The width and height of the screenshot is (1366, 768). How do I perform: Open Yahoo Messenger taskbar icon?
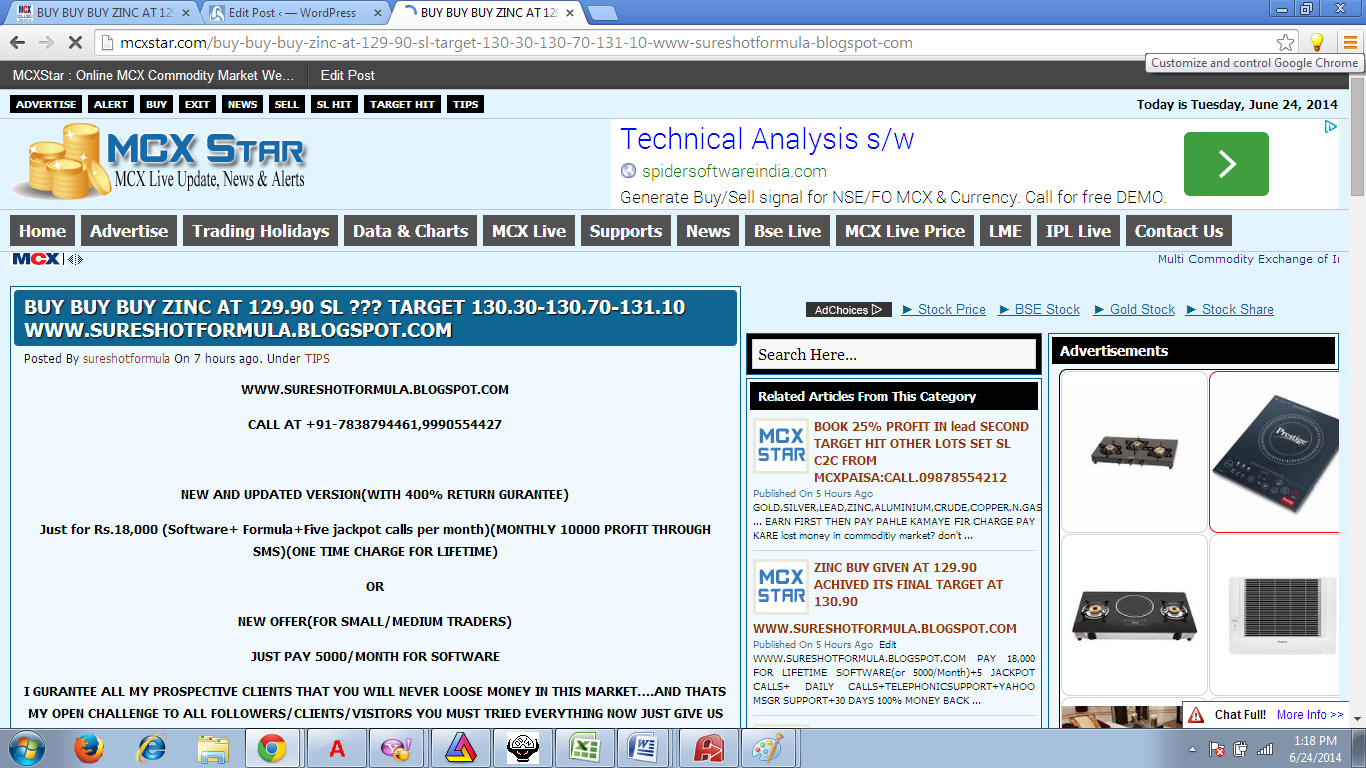tap(396, 748)
